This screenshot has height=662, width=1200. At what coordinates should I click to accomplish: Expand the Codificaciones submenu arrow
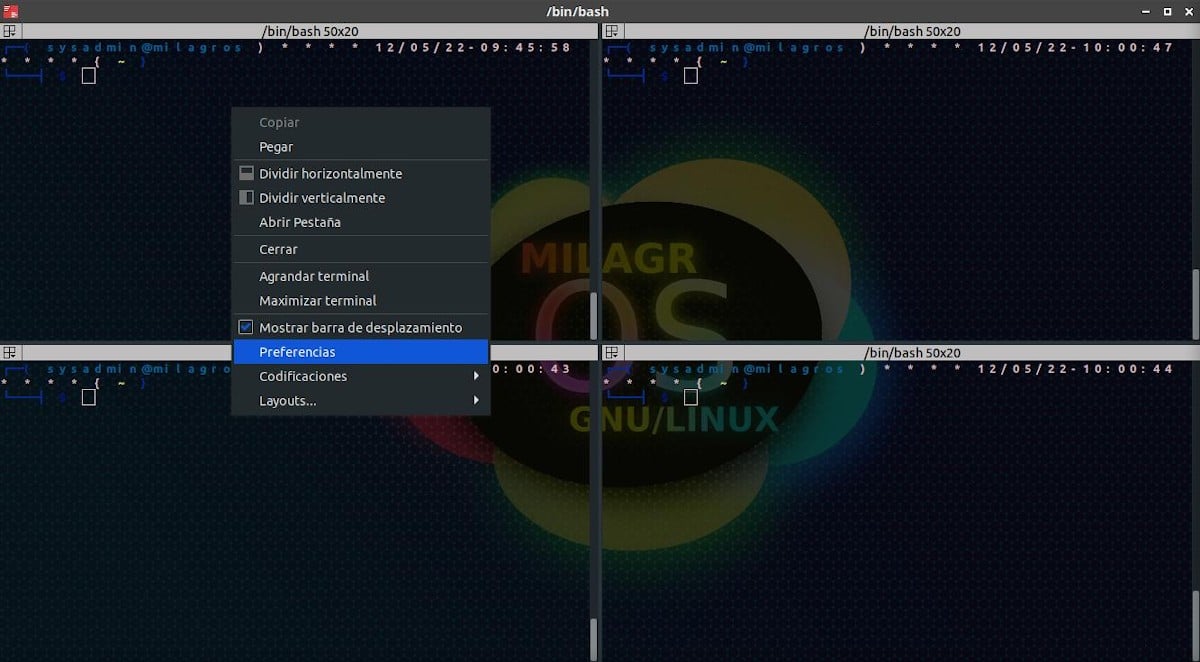[x=476, y=376]
